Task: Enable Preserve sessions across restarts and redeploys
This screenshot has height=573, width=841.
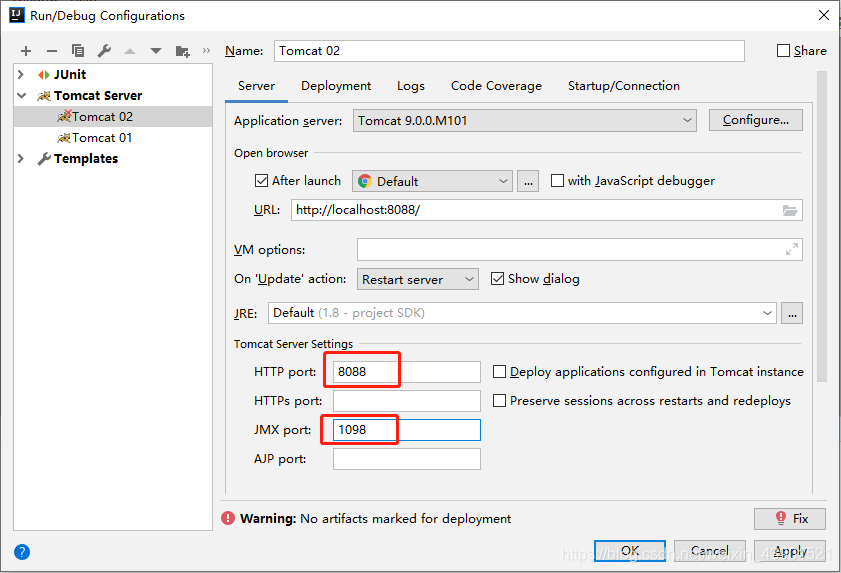Action: pos(499,400)
